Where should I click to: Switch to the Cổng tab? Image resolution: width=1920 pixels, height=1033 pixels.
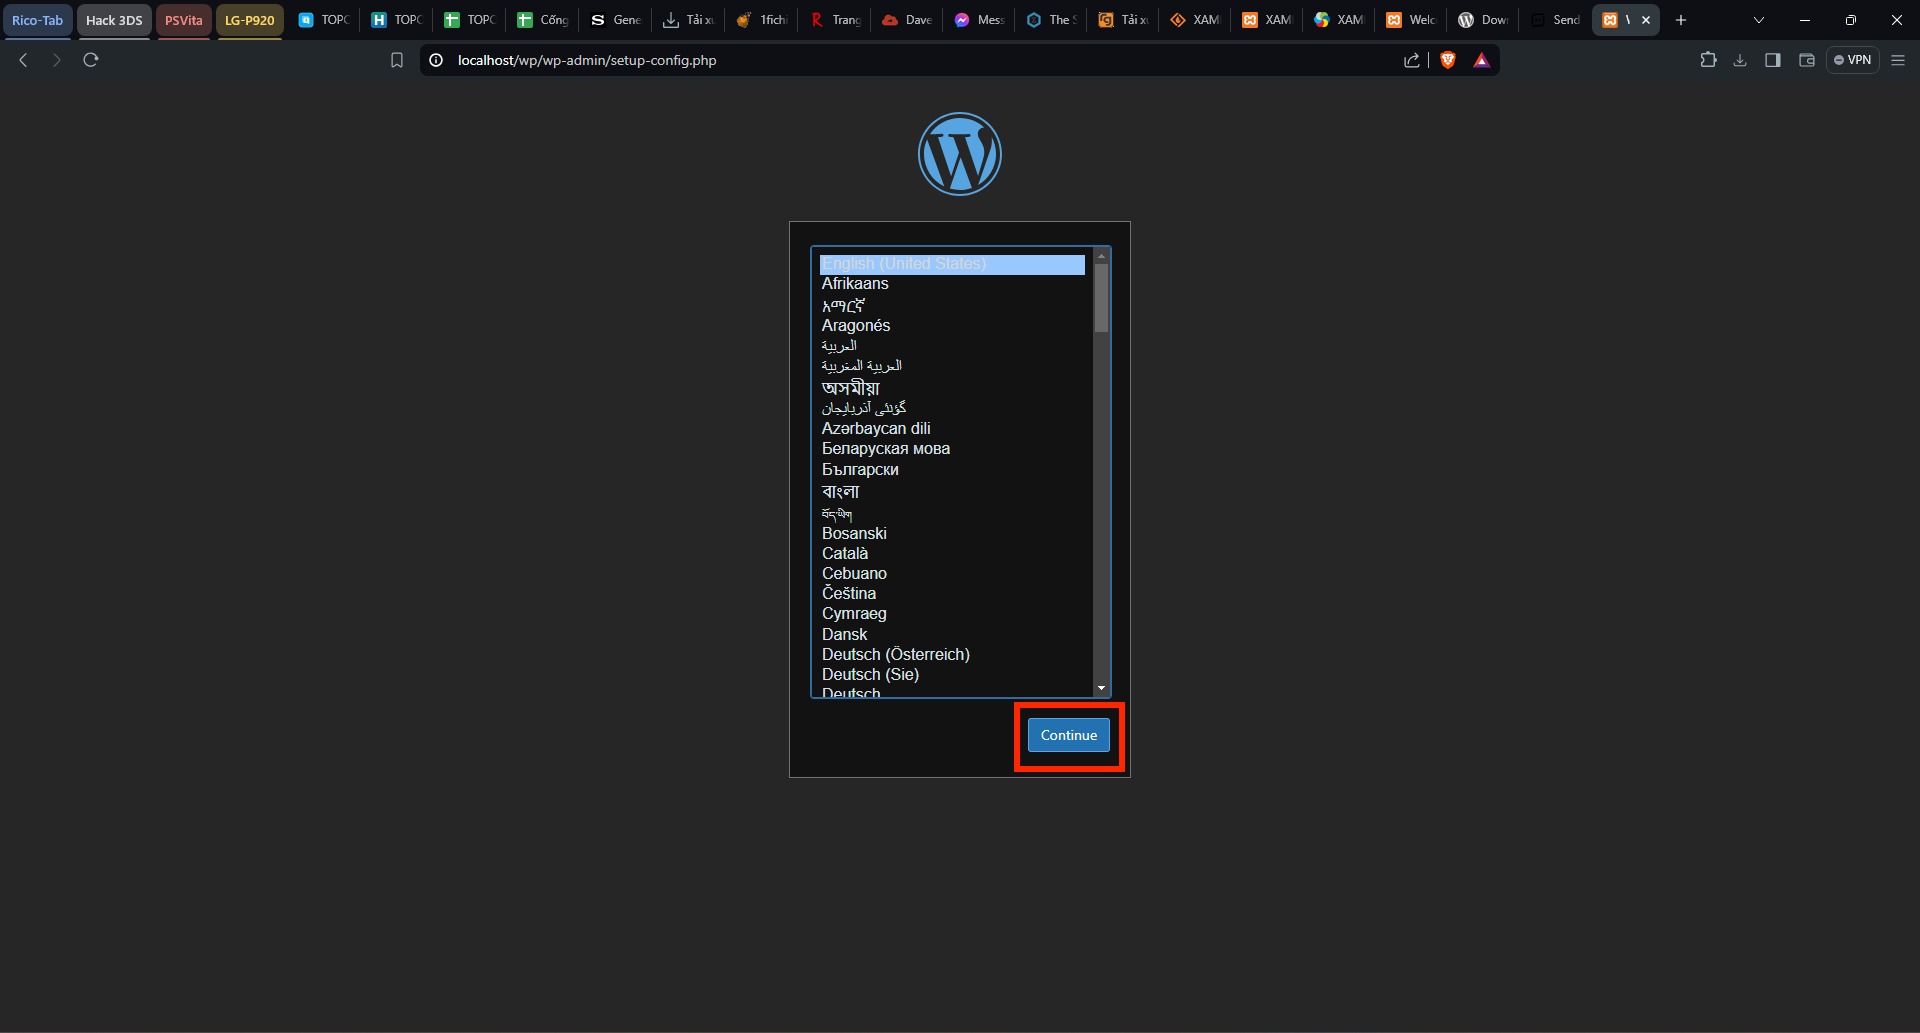click(x=542, y=20)
